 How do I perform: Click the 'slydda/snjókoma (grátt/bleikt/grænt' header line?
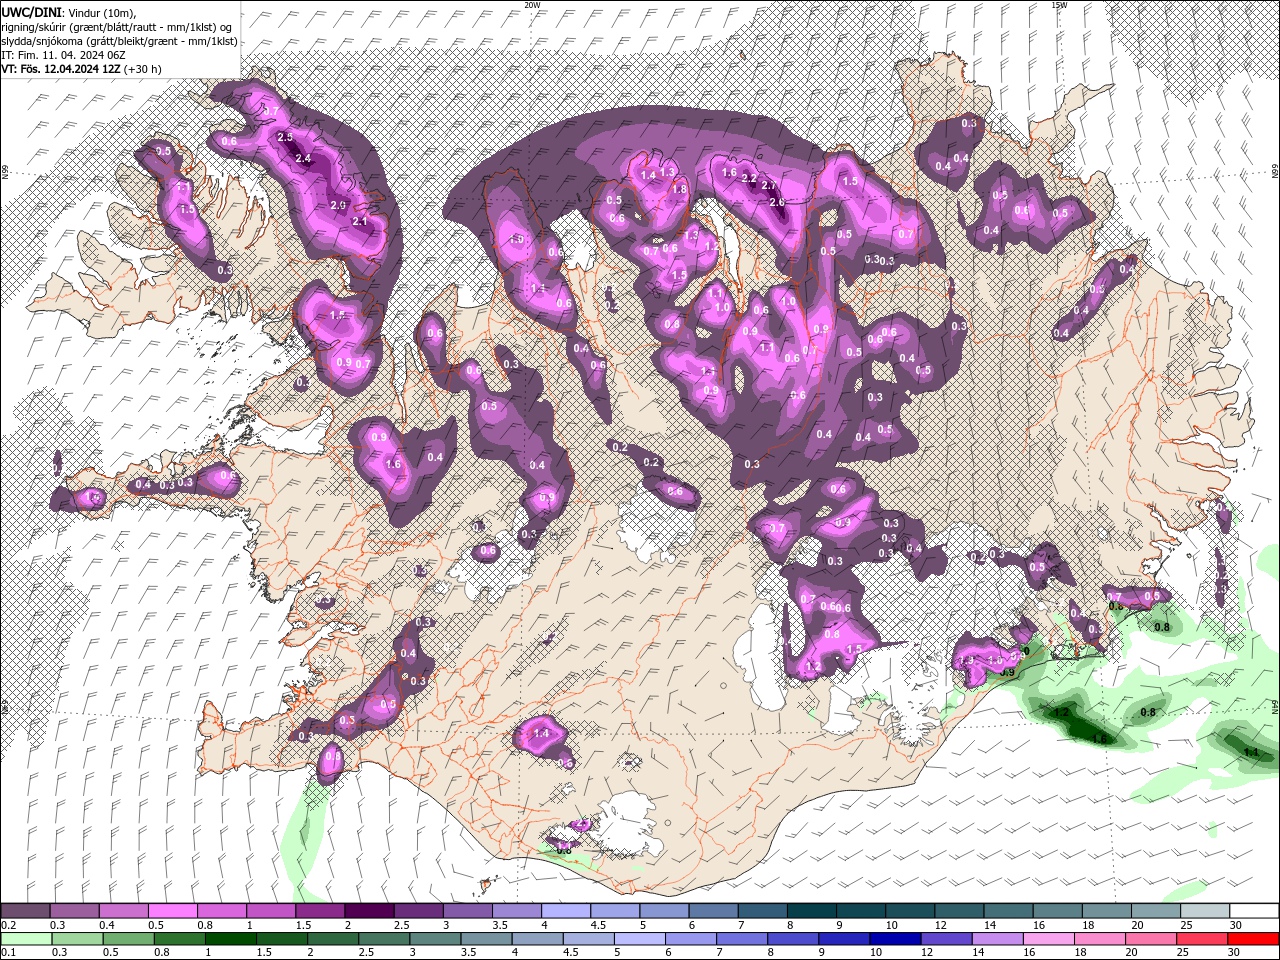119,40
